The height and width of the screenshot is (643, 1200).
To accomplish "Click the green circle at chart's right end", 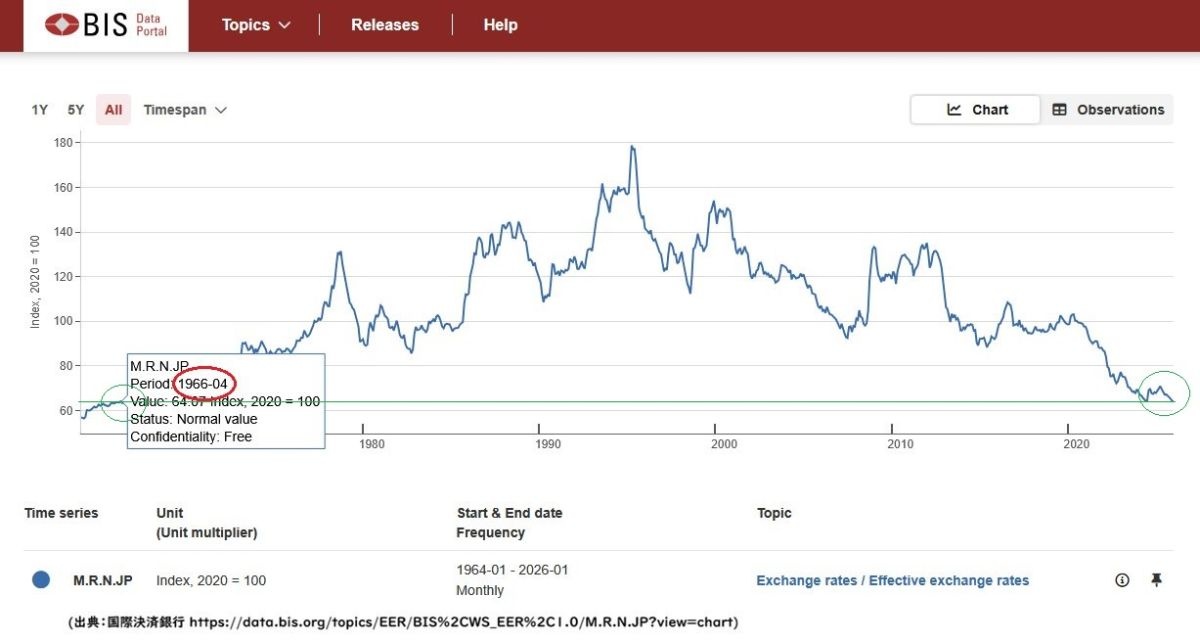I will pos(1164,393).
